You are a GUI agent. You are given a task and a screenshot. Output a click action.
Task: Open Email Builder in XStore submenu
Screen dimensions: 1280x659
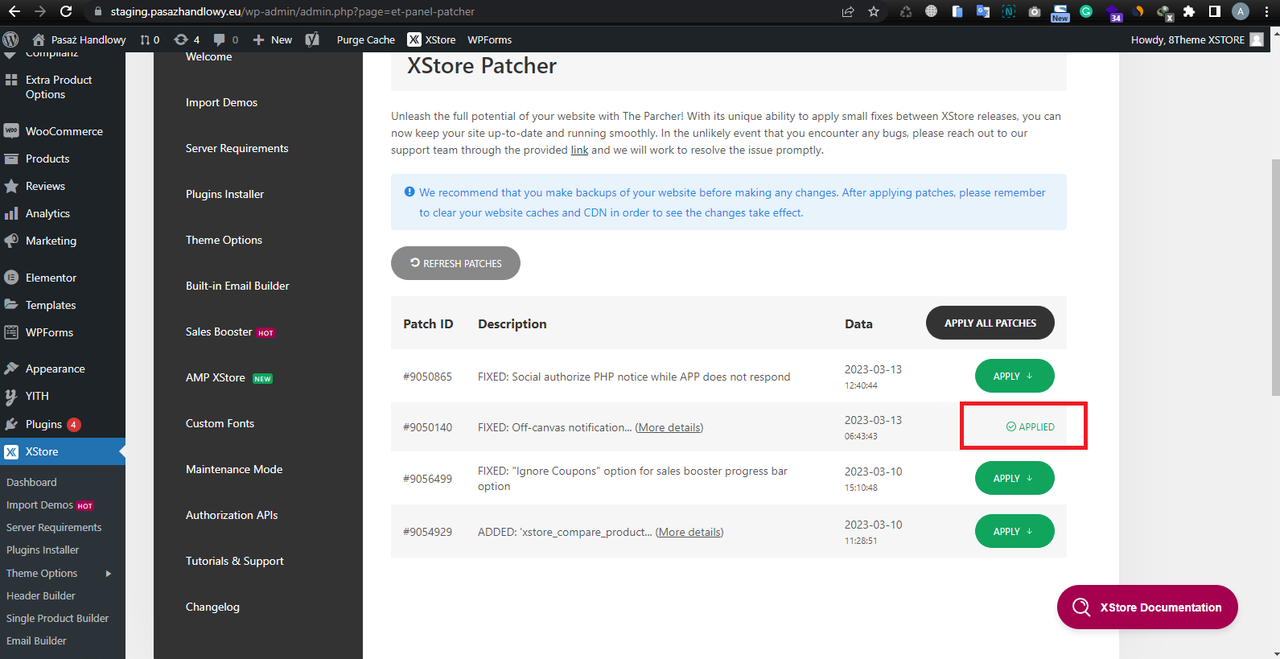(37, 641)
